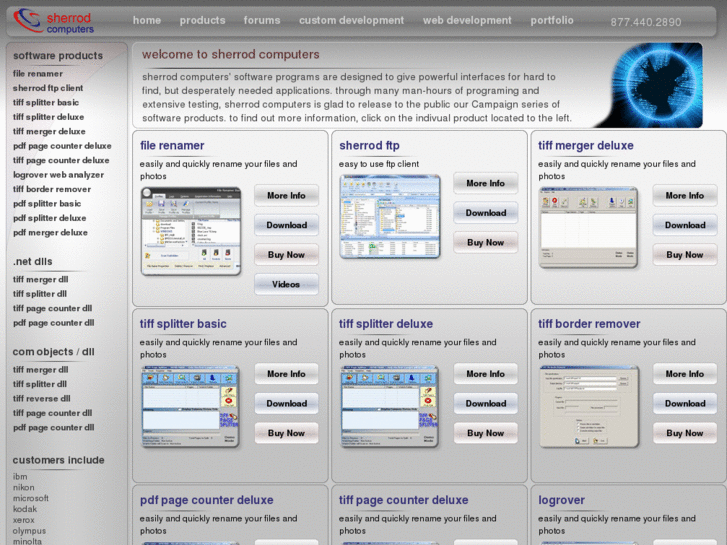The height and width of the screenshot is (545, 727).
Task: Click More Info for file renamer
Action: click(x=286, y=196)
